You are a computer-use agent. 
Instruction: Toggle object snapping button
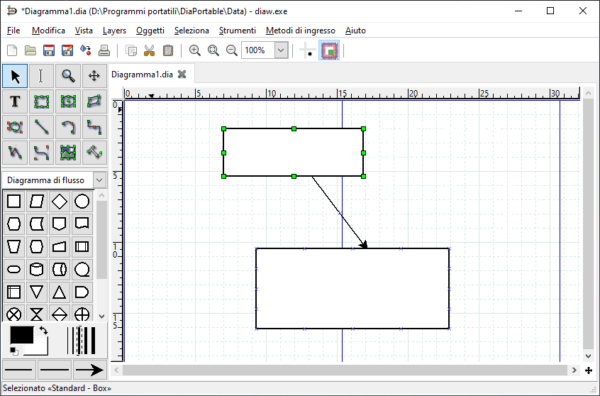tap(329, 51)
